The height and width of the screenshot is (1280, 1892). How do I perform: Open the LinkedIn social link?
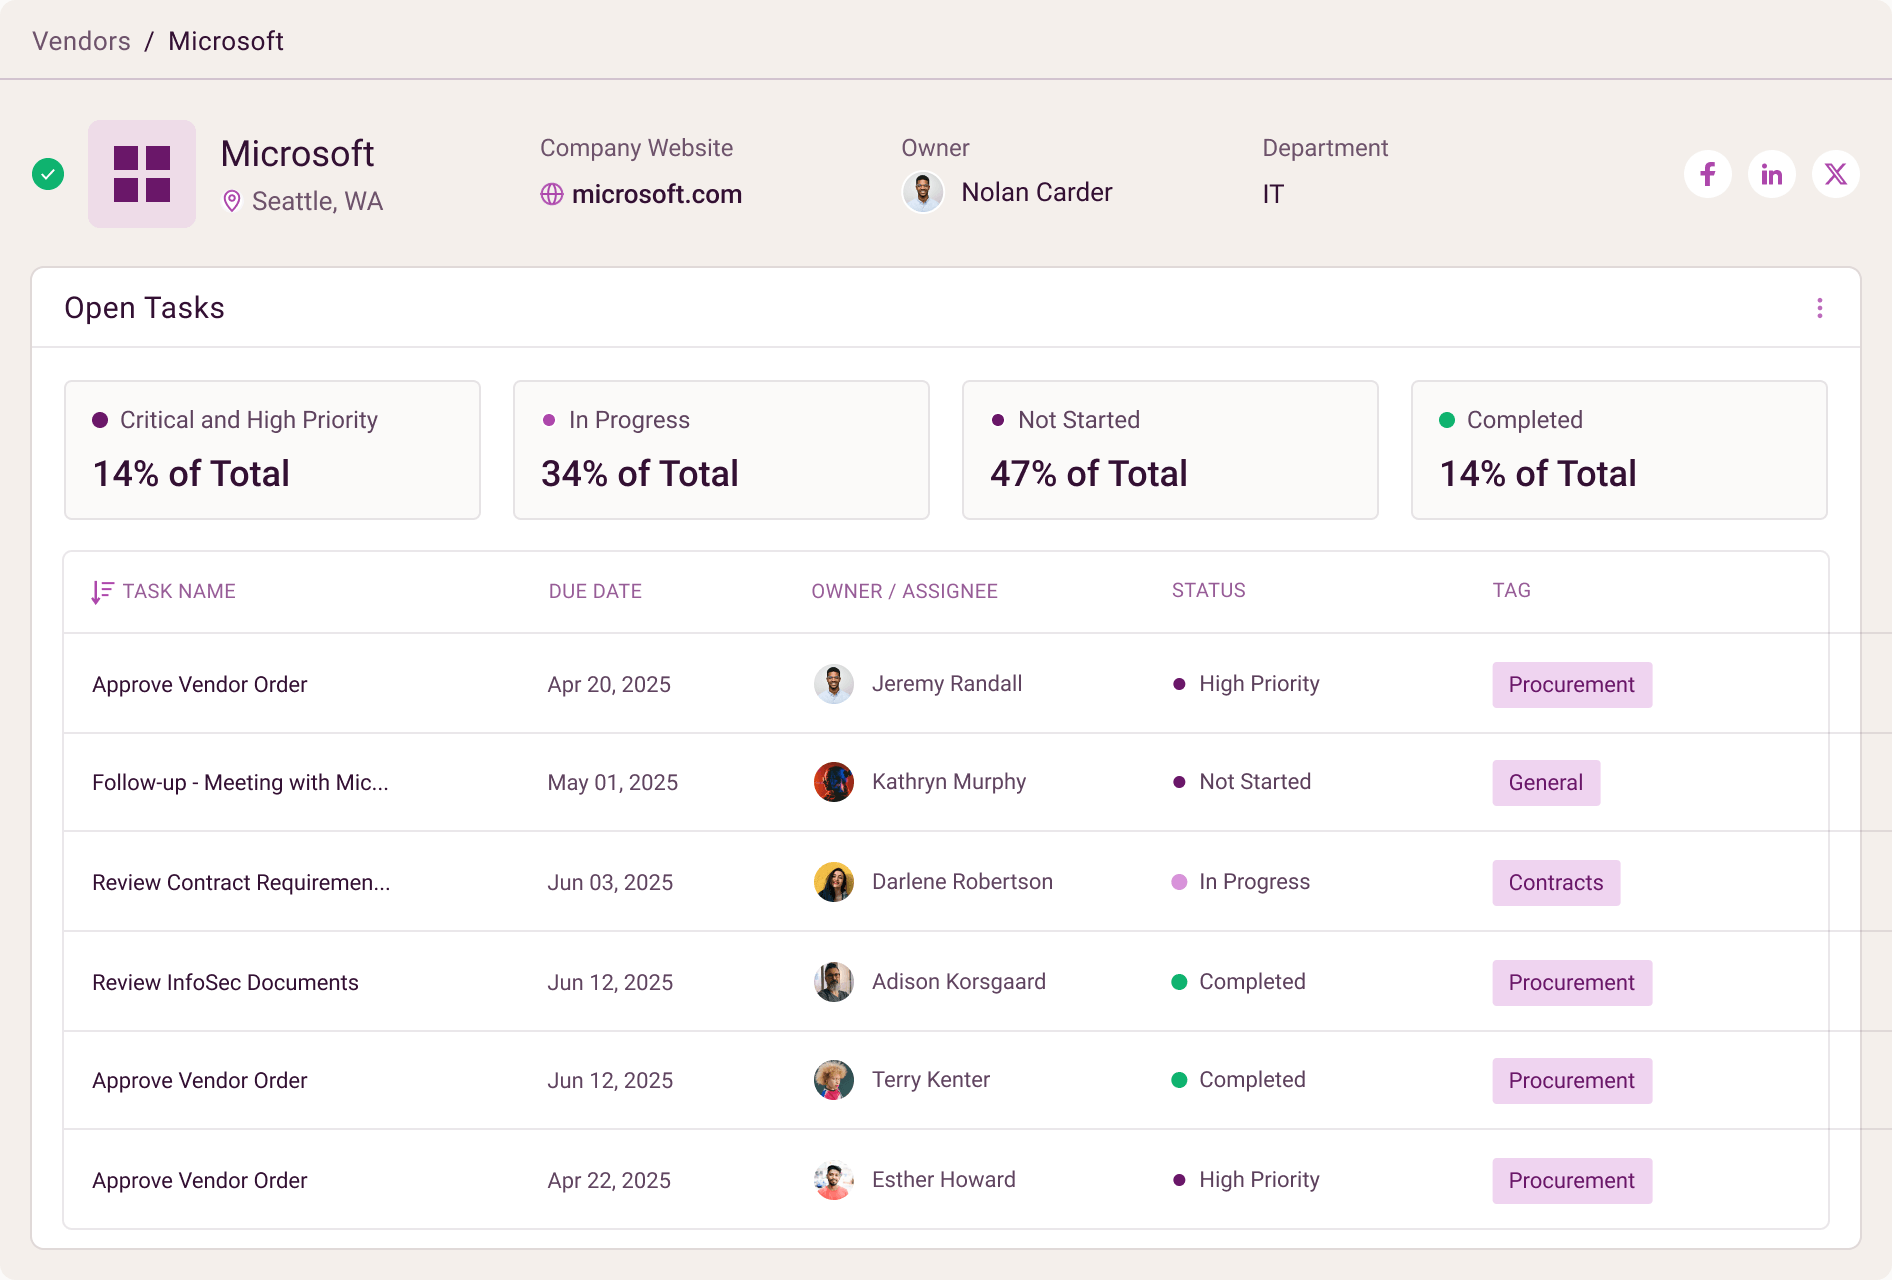(x=1772, y=174)
